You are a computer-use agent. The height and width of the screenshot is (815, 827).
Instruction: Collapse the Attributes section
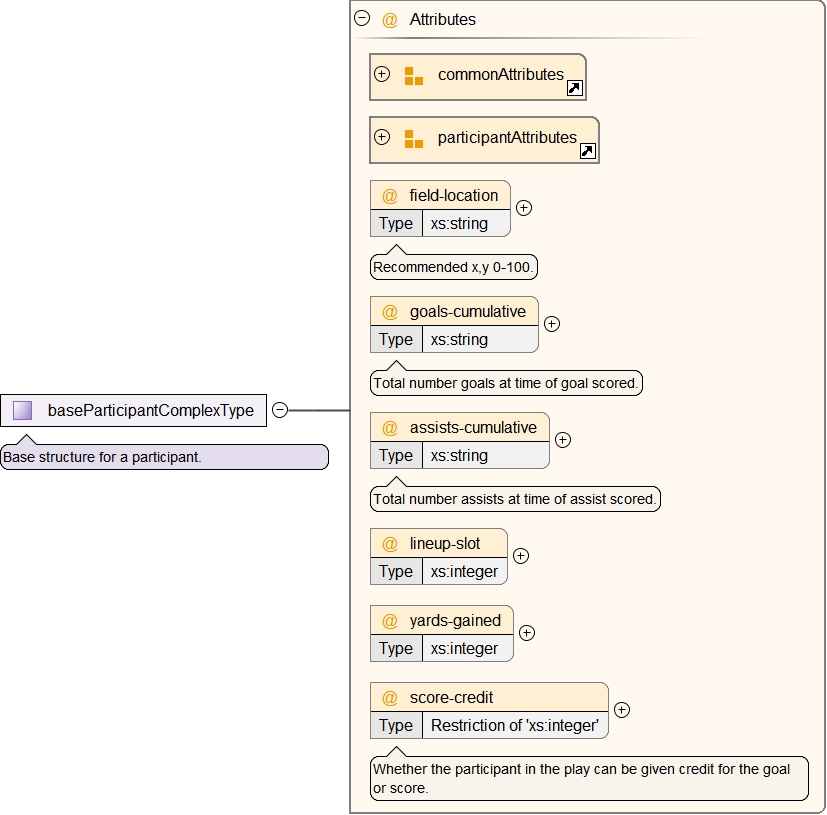point(362,18)
